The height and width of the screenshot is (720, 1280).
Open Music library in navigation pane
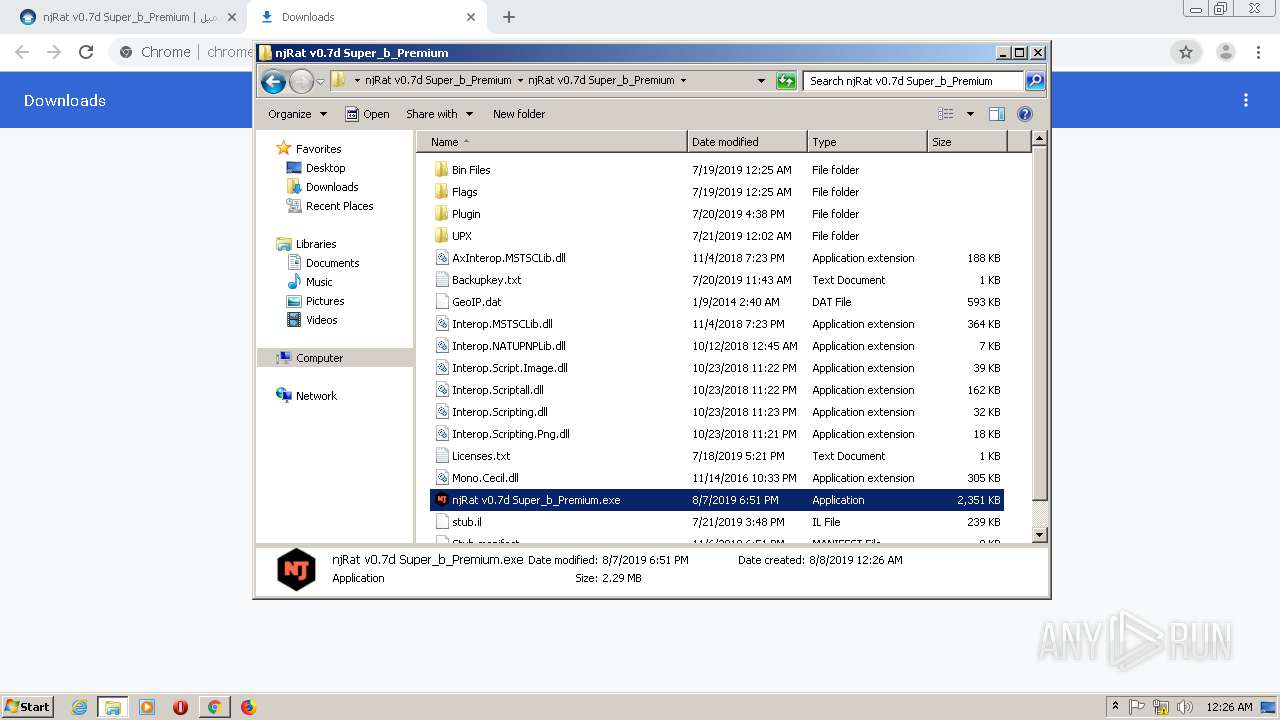(x=319, y=282)
